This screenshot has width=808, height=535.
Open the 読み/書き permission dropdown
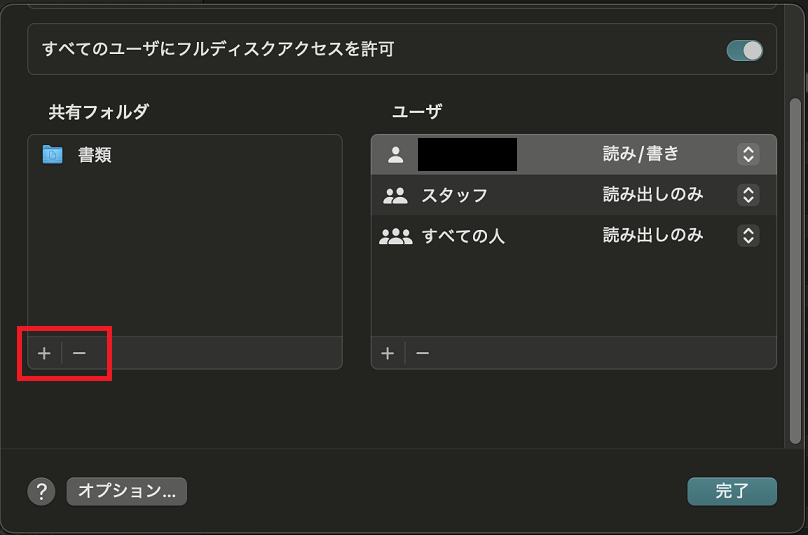[748, 154]
